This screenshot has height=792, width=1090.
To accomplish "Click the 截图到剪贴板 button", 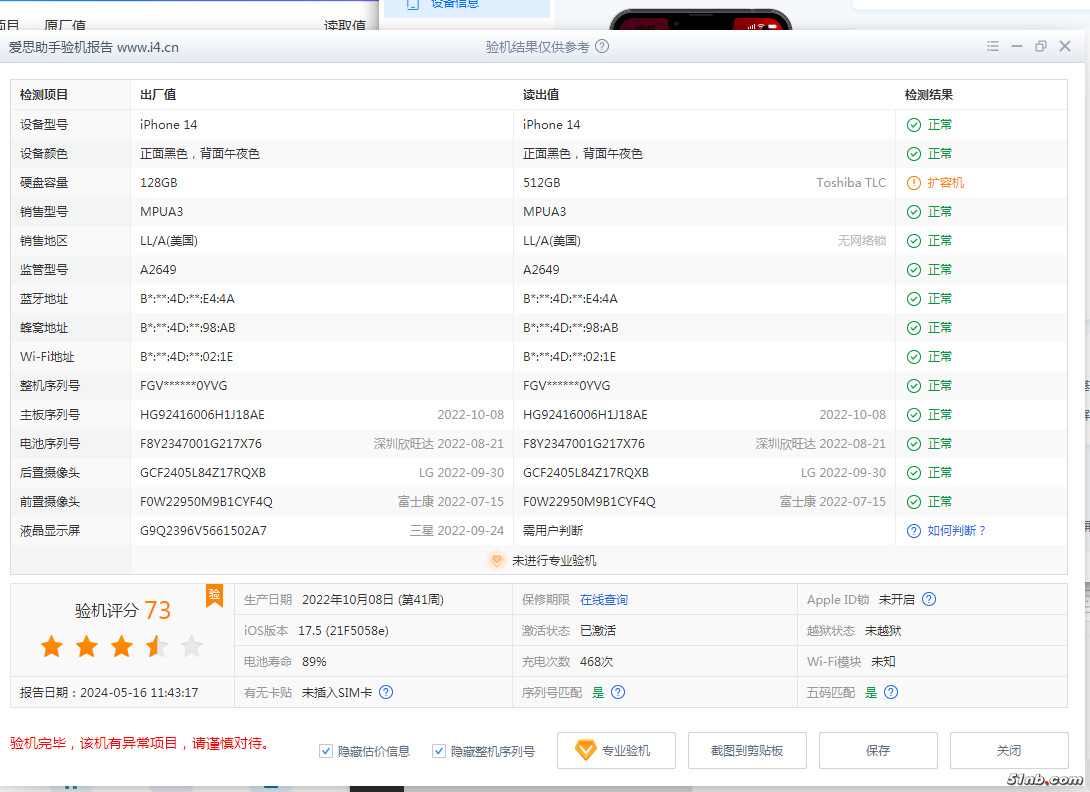I will (x=747, y=751).
